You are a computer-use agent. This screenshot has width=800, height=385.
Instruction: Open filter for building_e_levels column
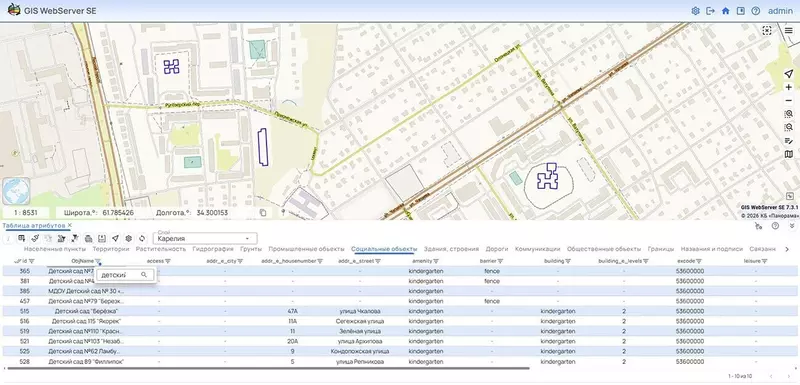646,261
